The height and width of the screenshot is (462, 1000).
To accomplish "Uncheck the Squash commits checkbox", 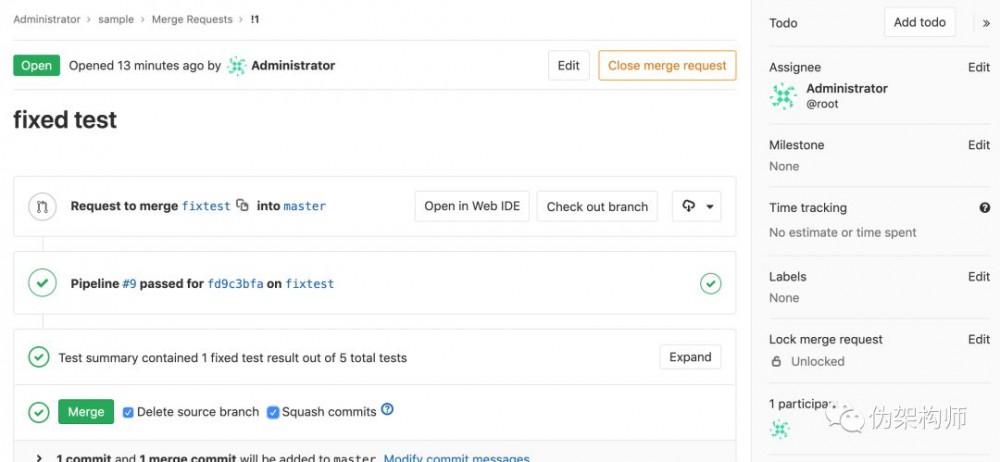I will tap(273, 412).
